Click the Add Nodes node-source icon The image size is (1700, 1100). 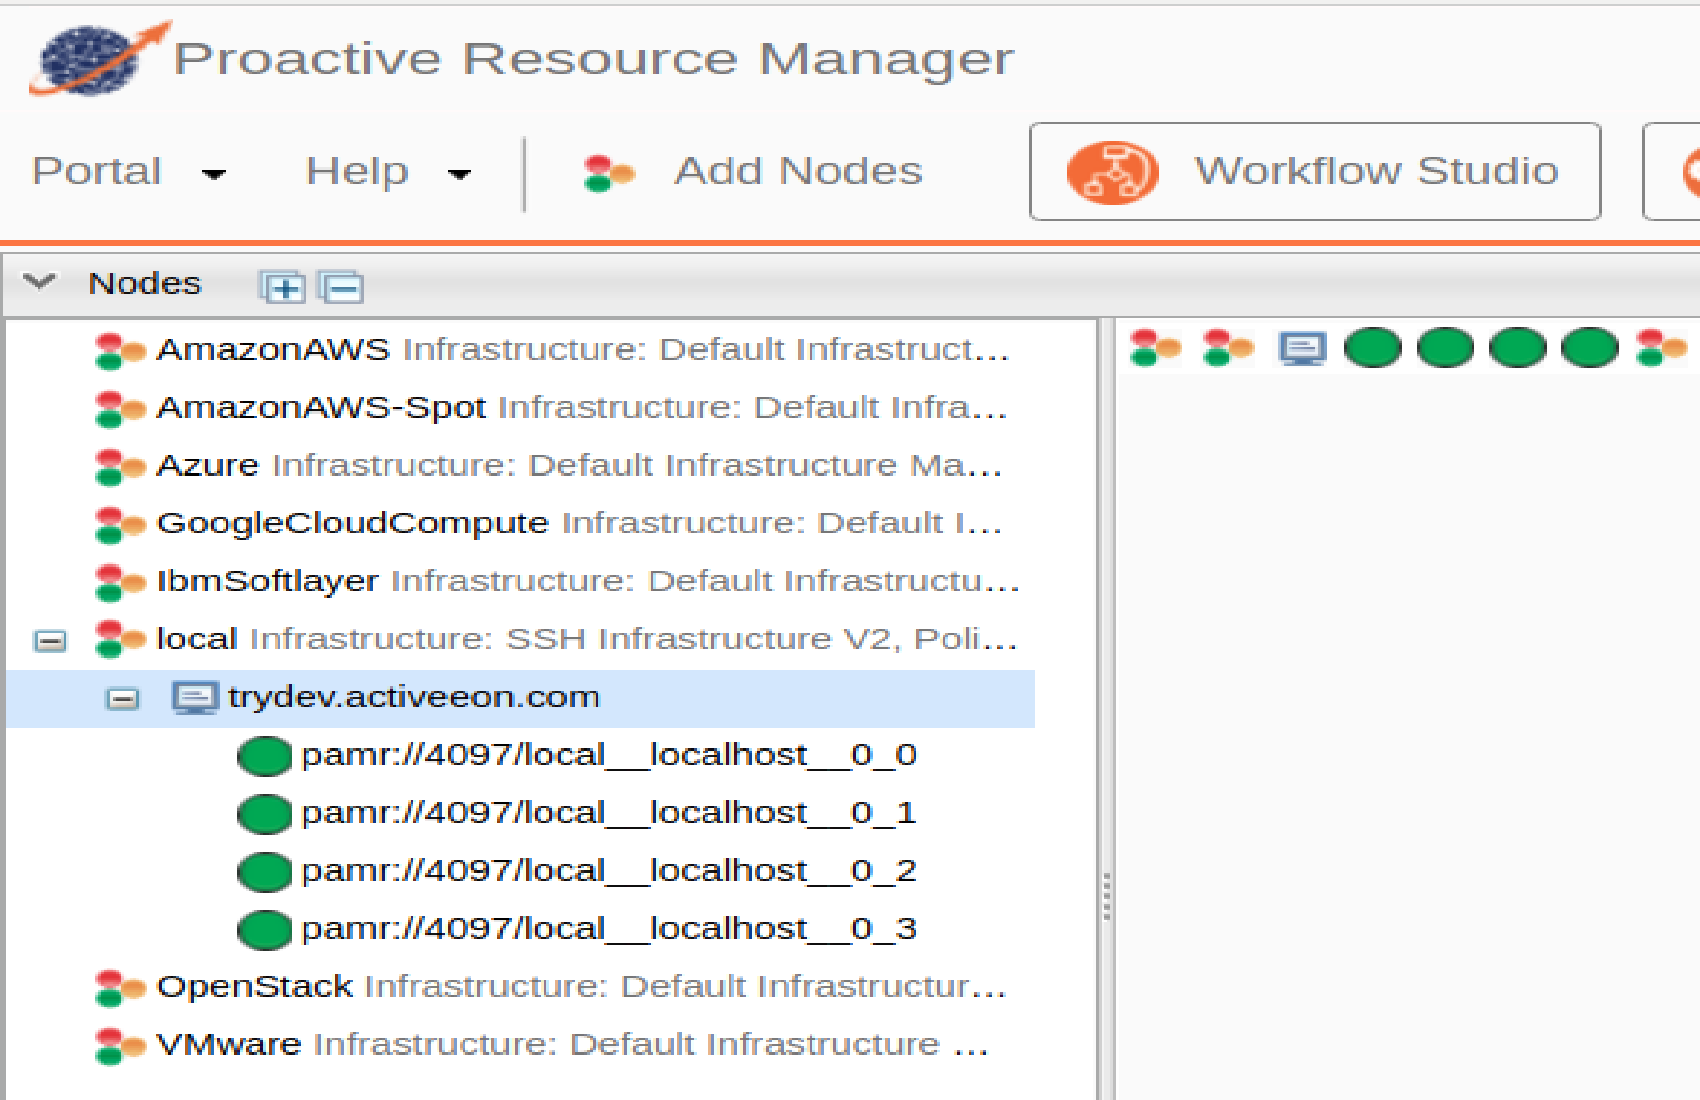coord(609,173)
